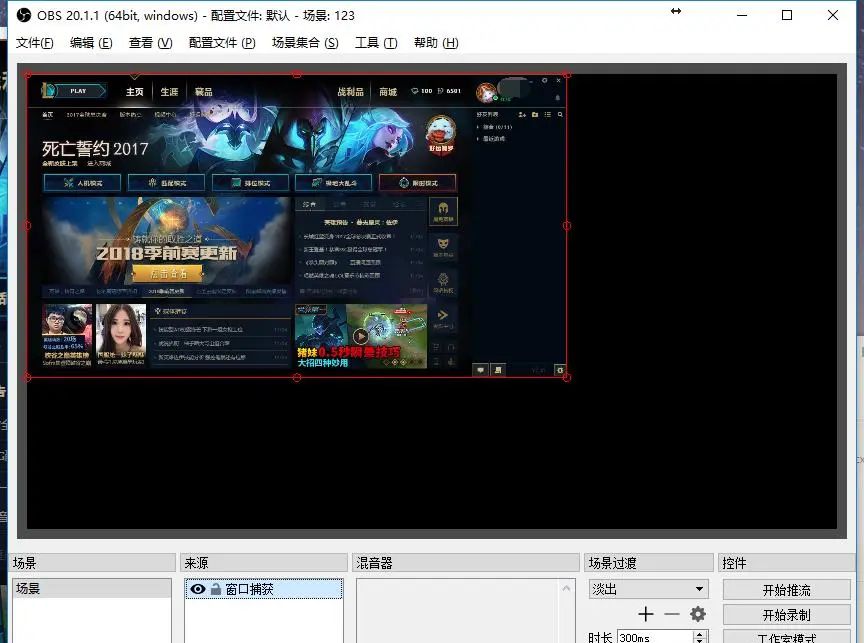
Task: Click the 死亡誓约 2017 headline
Action: pyautogui.click(x=95, y=149)
